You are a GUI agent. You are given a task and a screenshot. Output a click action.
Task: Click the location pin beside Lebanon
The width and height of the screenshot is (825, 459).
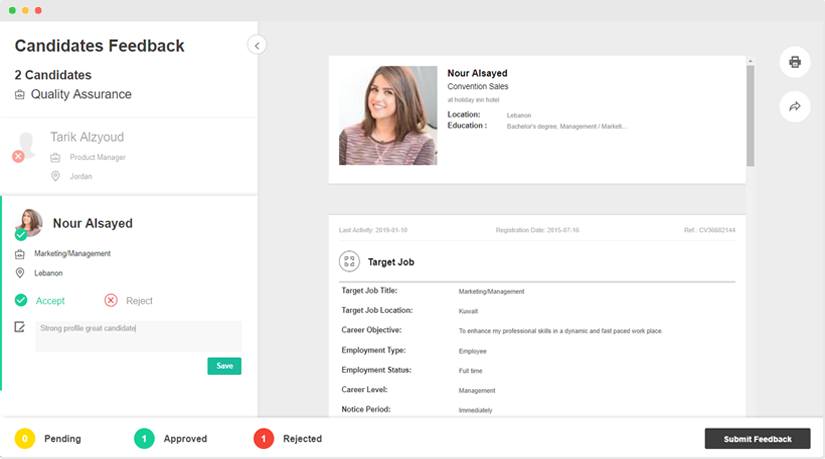(19, 273)
